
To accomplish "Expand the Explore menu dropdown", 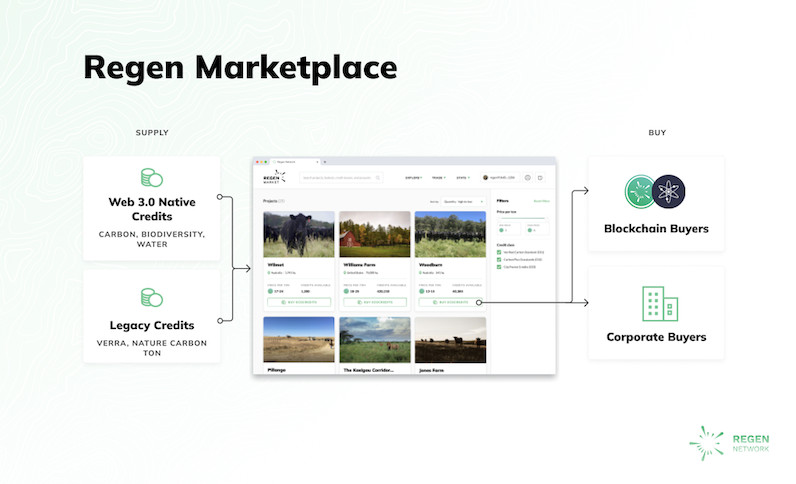I will click(413, 177).
